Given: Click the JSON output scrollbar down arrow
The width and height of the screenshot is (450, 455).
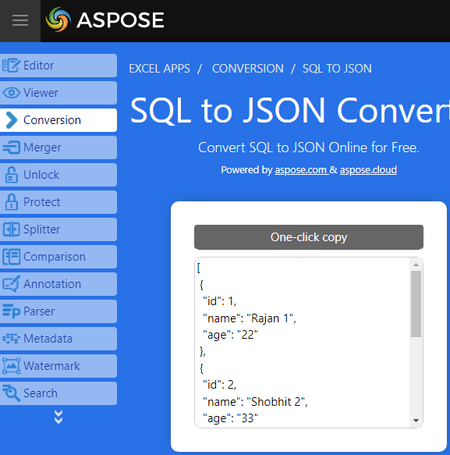Looking at the screenshot, I should [x=416, y=420].
